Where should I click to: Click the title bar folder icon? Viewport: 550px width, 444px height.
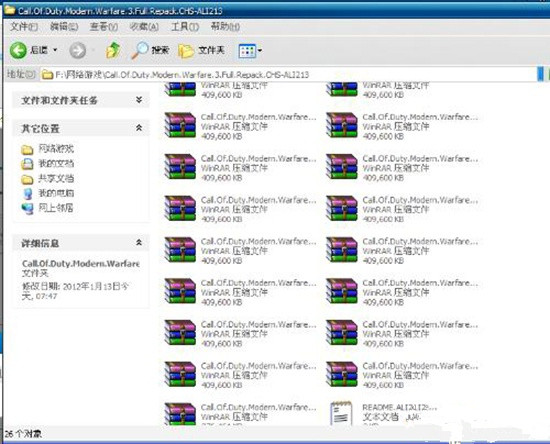pos(10,10)
